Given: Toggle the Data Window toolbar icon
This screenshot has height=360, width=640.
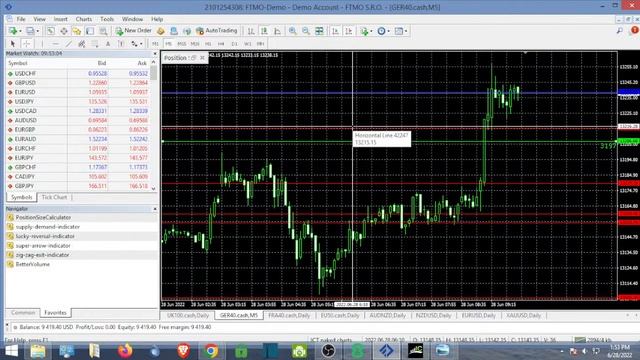Looking at the screenshot, I should [x=64, y=31].
